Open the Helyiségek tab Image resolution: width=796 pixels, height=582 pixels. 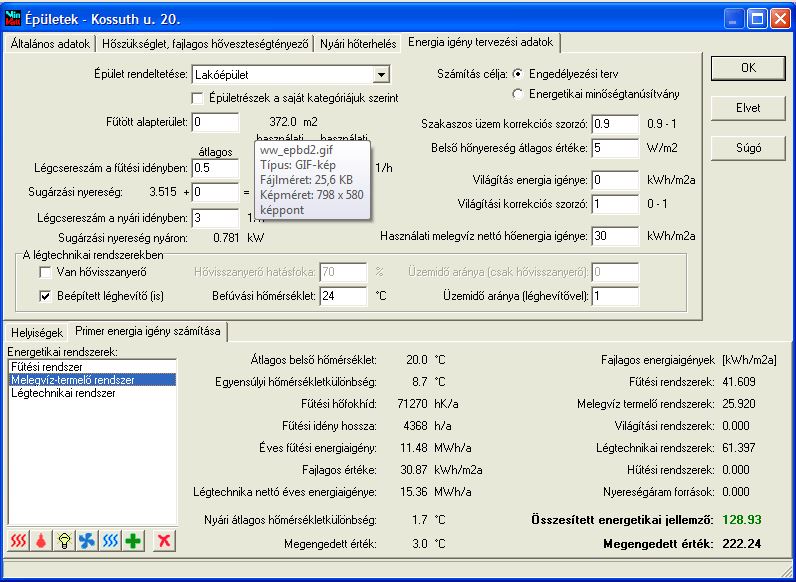[37, 333]
